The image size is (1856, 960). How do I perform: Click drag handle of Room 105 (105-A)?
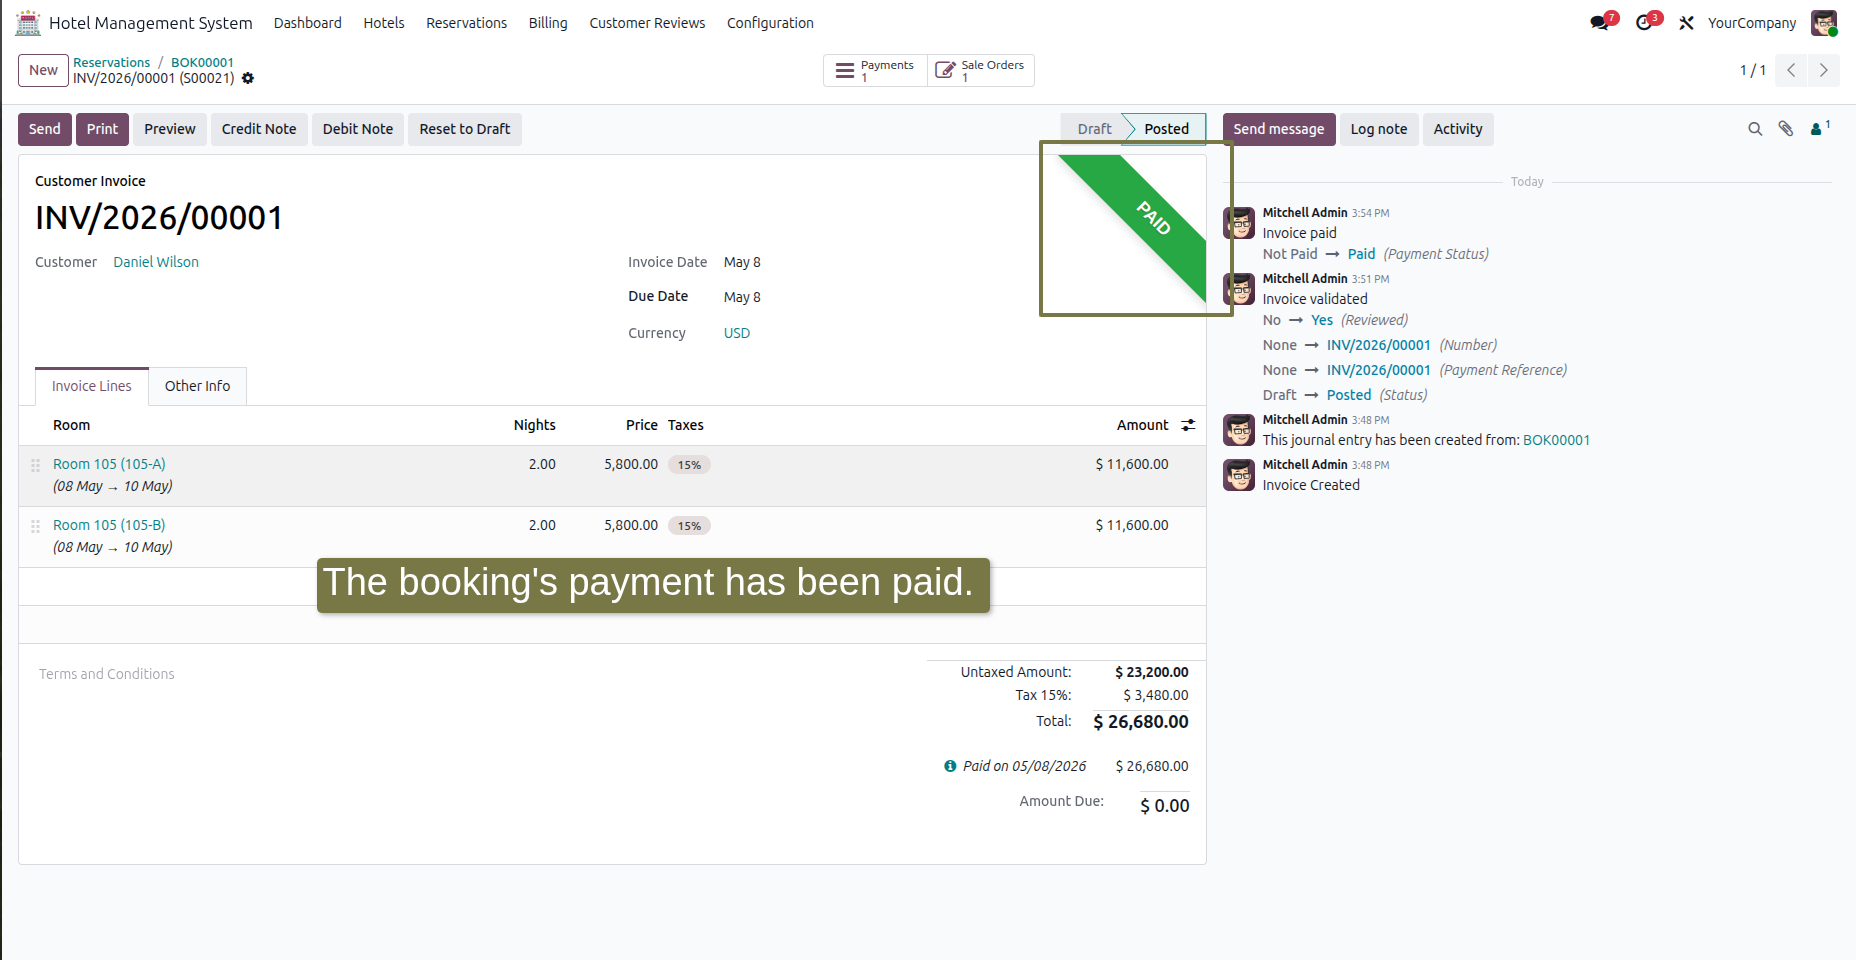[x=35, y=465]
